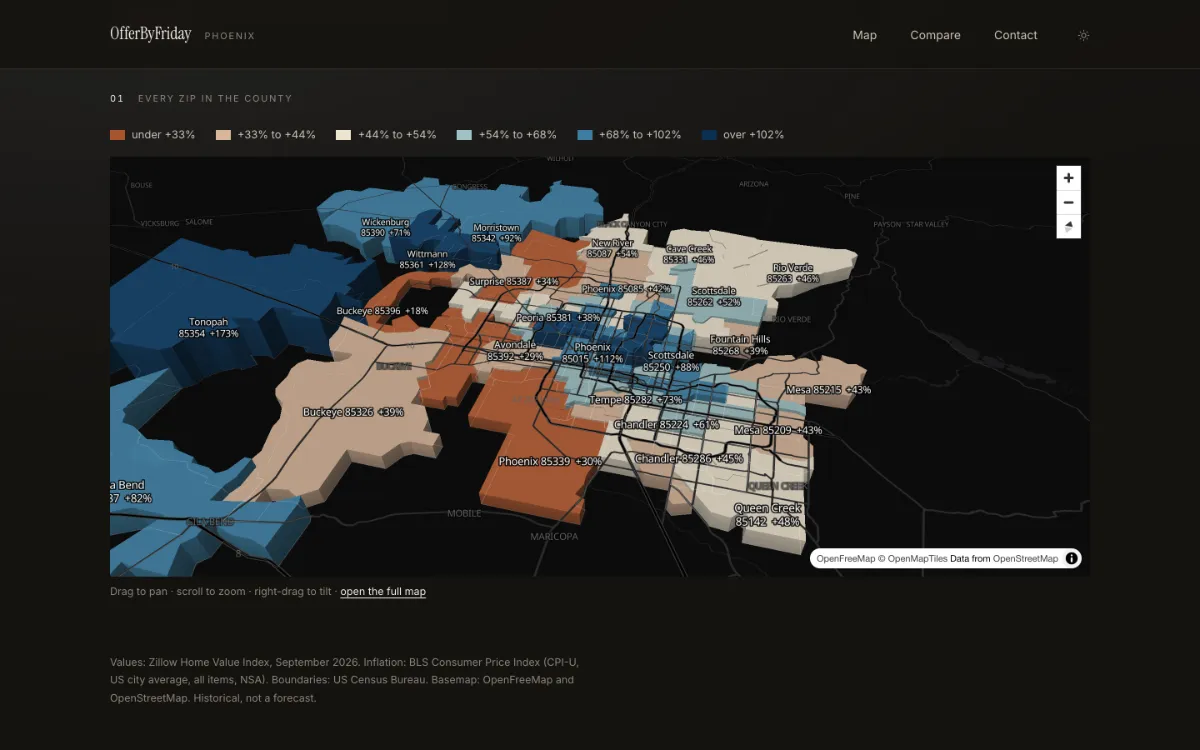The image size is (1200, 750).
Task: Reset map bearing with compass button
Action: click(1069, 226)
